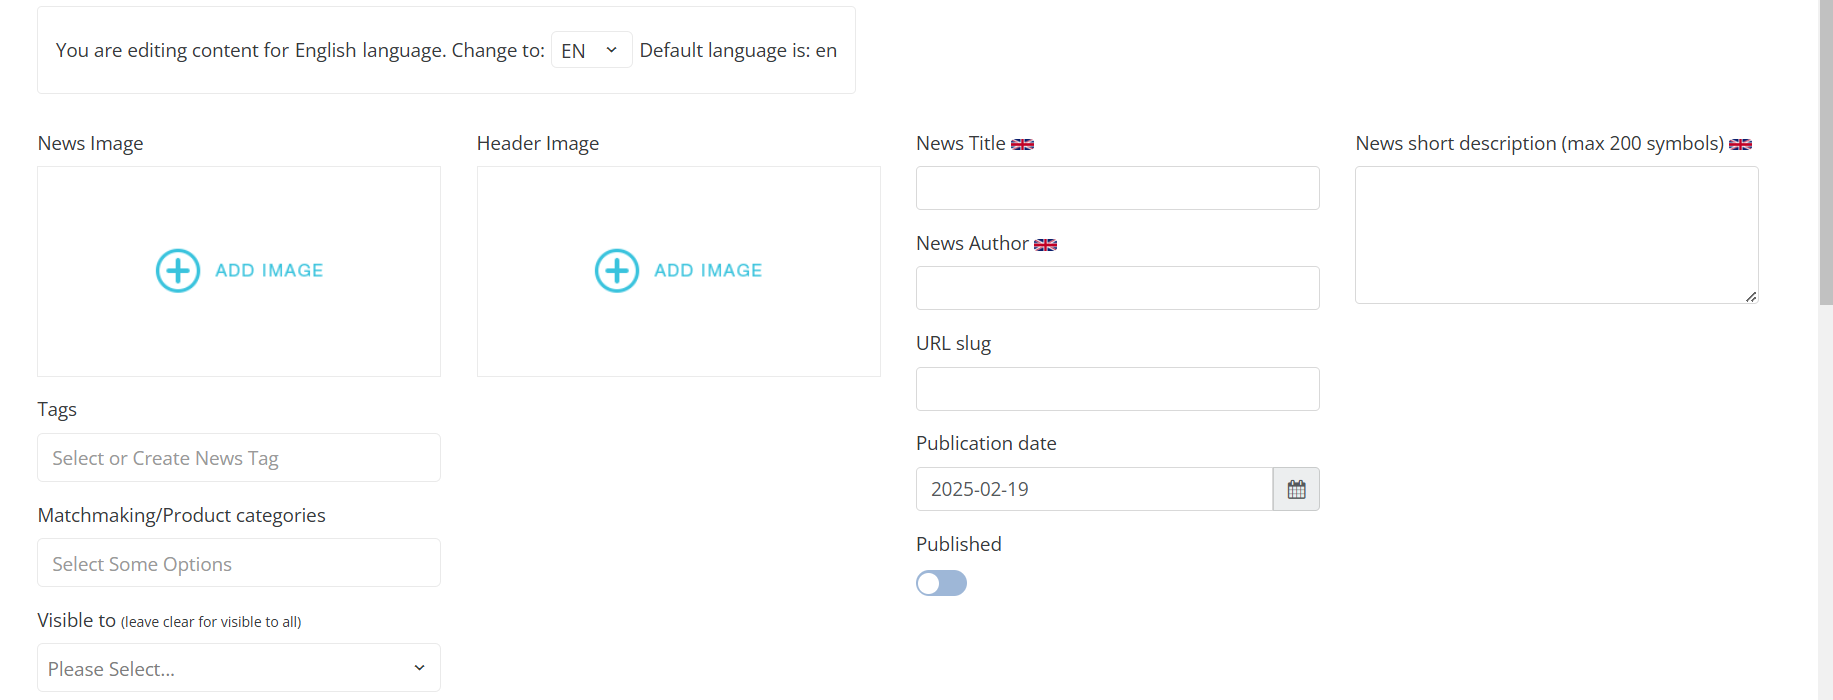Screen dimensions: 1833x700
Task: Click the plus icon in Header Image box
Action: pyautogui.click(x=617, y=271)
